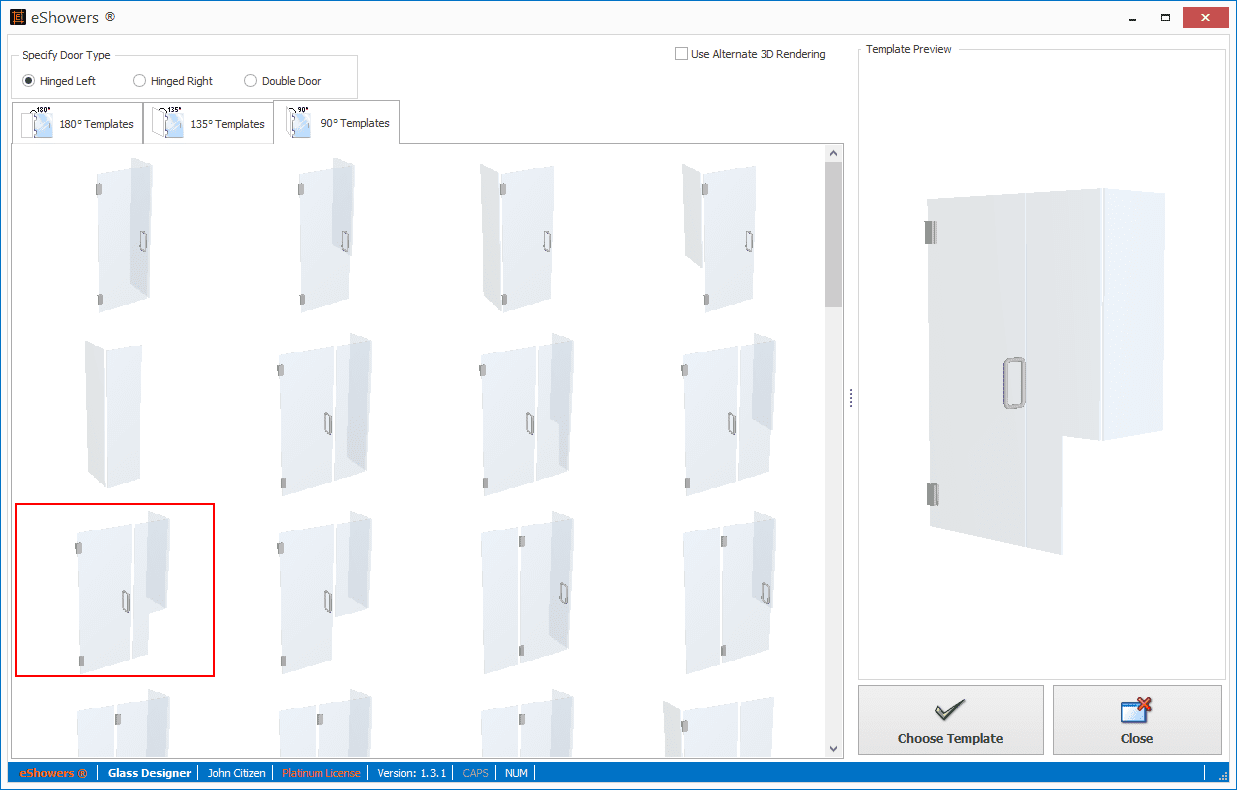Click the eShowers app icon in title bar
Image resolution: width=1237 pixels, height=790 pixels.
point(18,17)
